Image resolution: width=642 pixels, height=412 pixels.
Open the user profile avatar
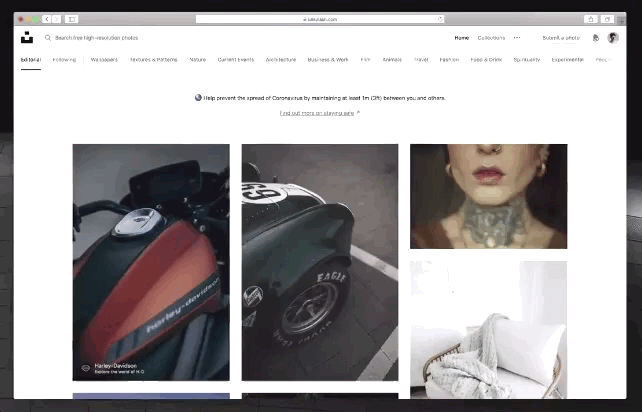(613, 38)
